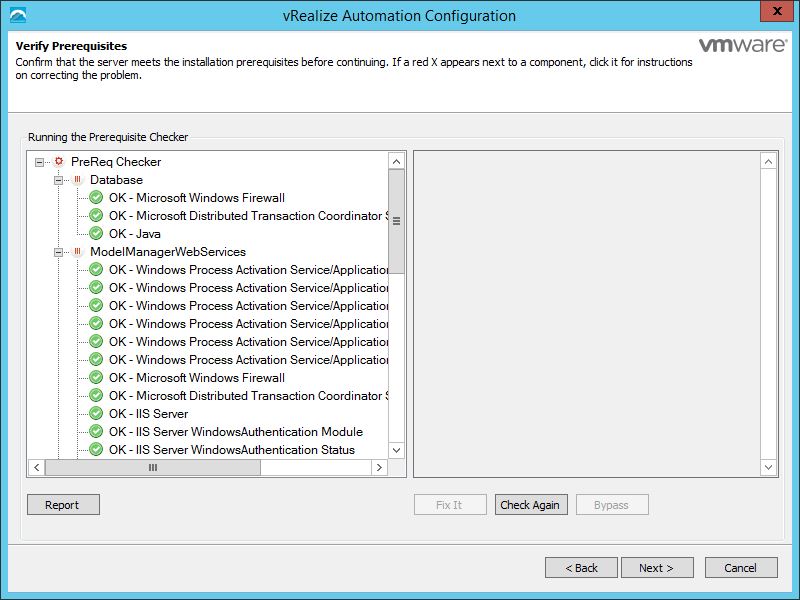Image resolution: width=800 pixels, height=600 pixels.
Task: Click tree panel vertical scrollbar down arrow
Action: click(x=396, y=450)
